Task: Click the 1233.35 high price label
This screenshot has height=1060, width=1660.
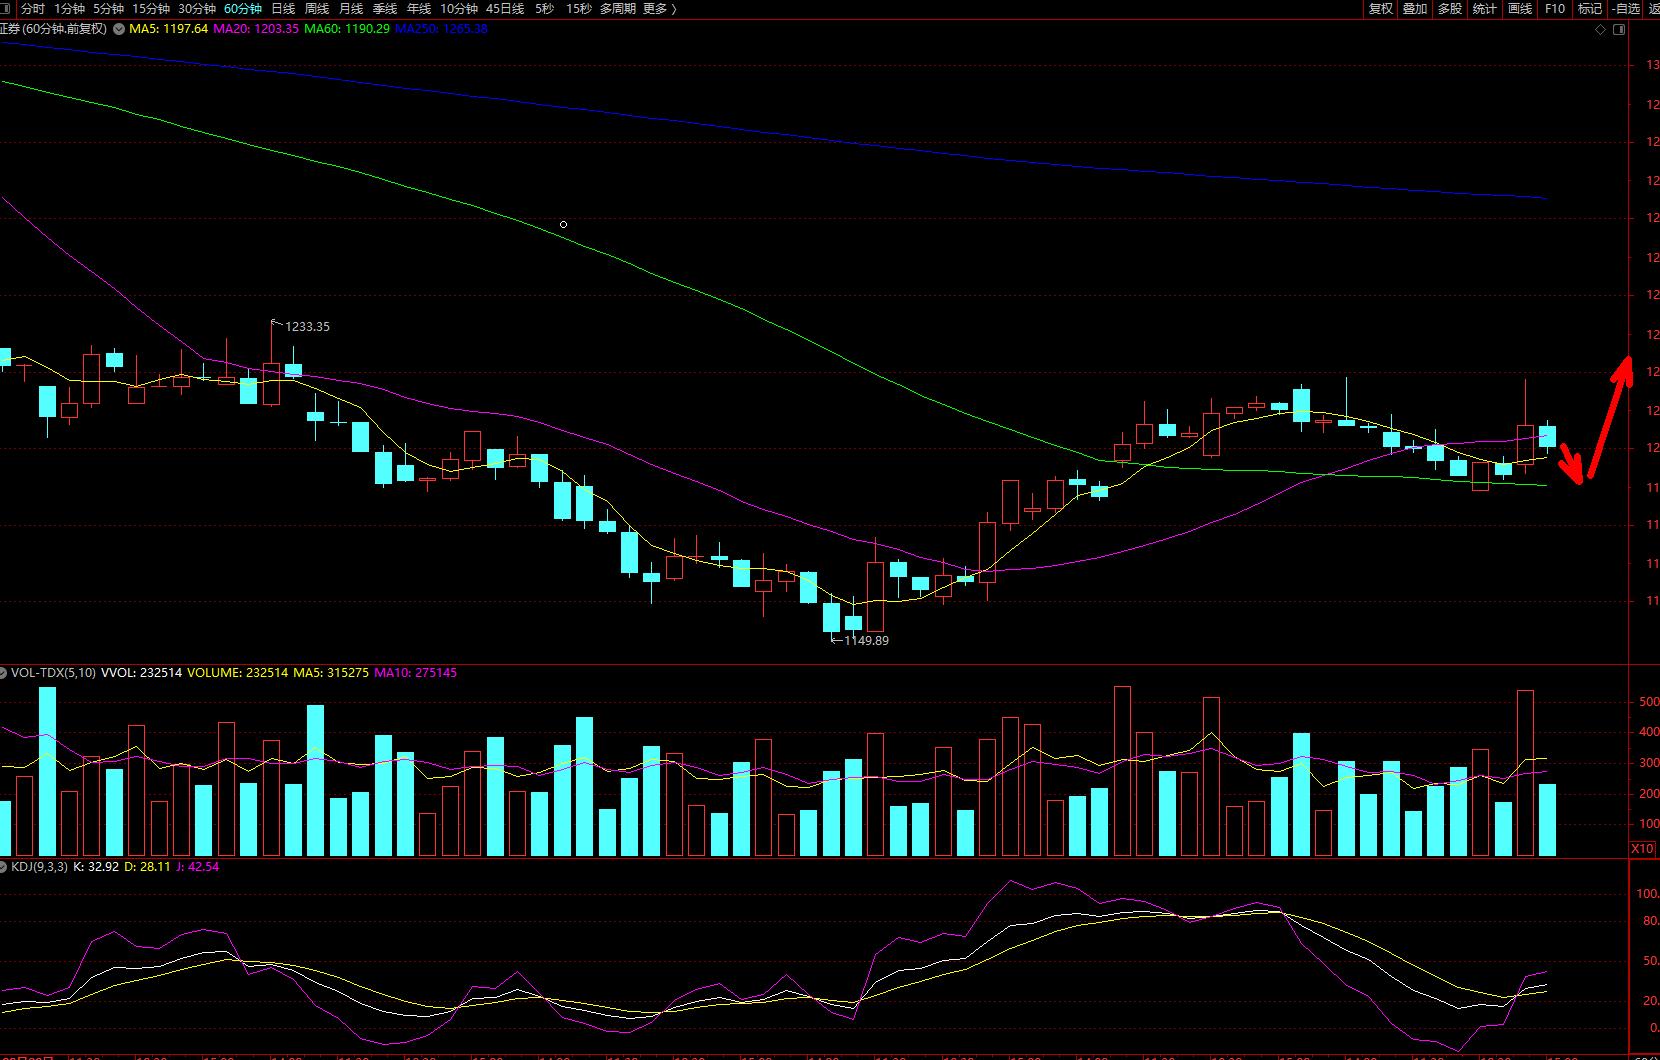Action: 307,327
